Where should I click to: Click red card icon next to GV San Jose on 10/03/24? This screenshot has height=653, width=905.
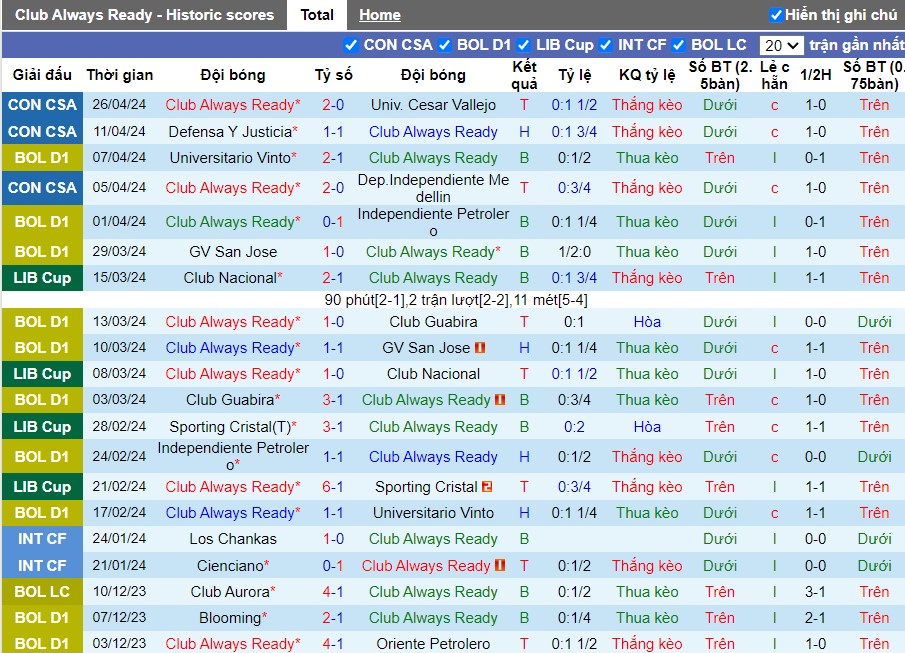click(480, 348)
